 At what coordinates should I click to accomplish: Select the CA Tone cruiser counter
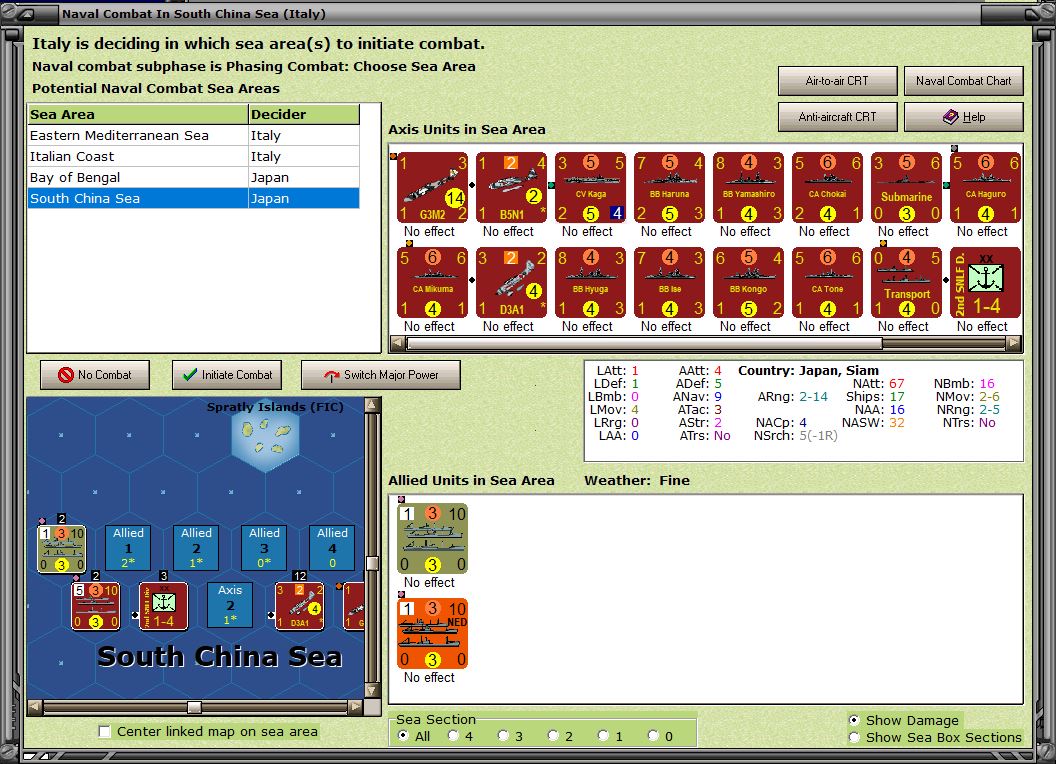click(827, 282)
